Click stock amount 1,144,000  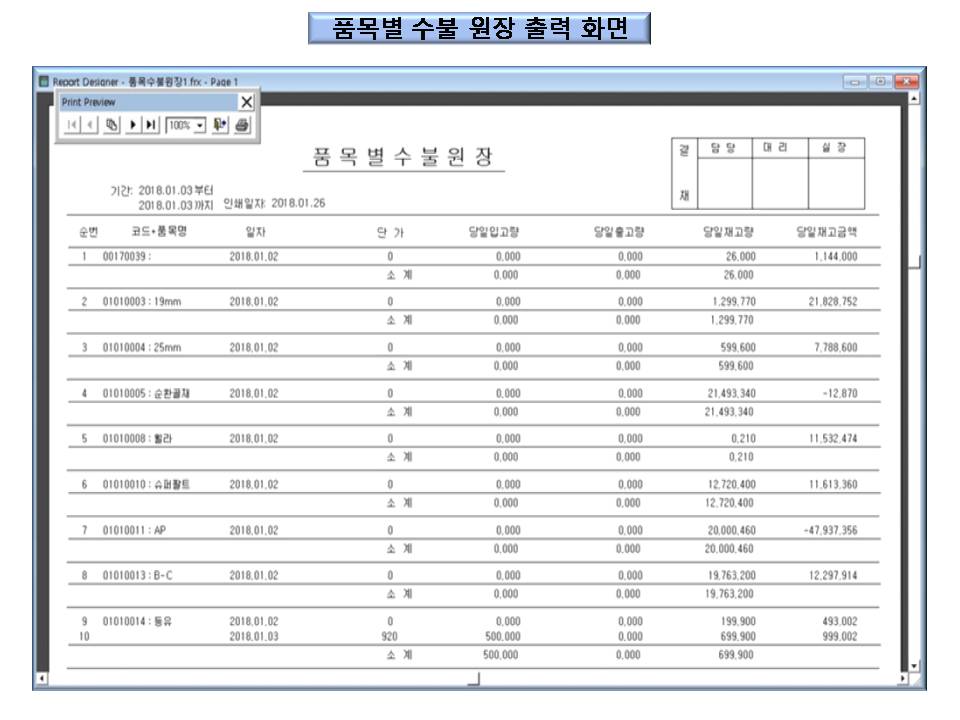tap(836, 257)
